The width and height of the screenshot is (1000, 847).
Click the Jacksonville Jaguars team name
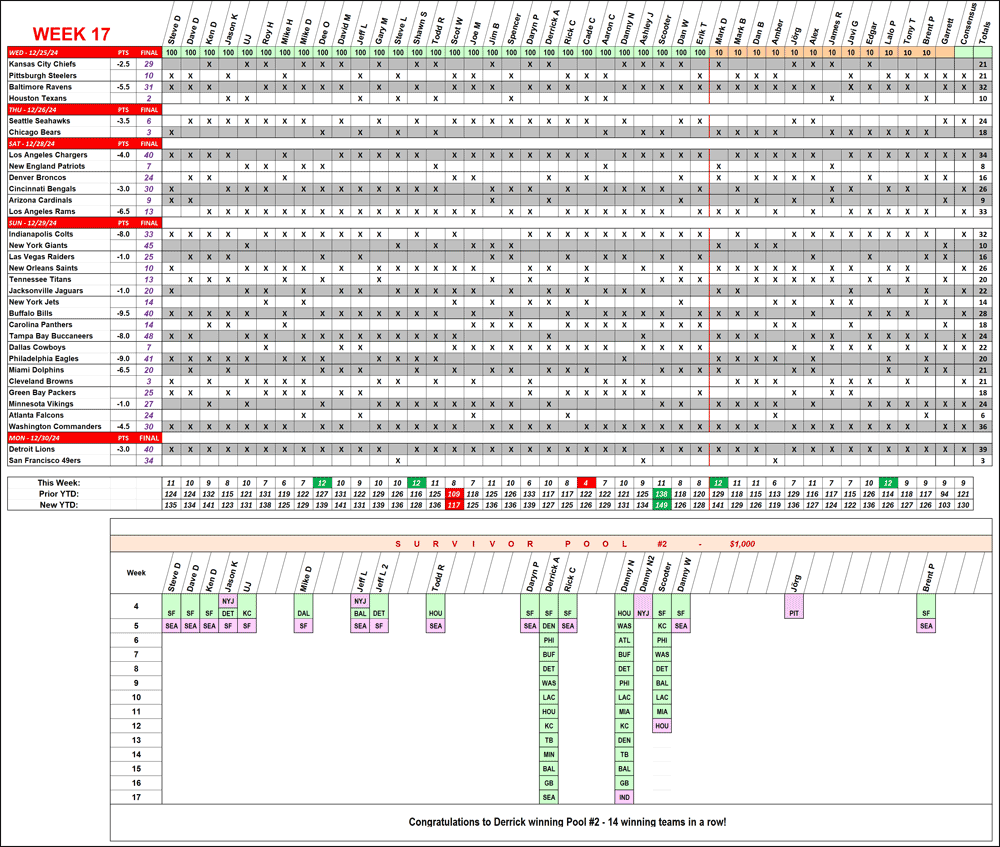click(x=46, y=291)
